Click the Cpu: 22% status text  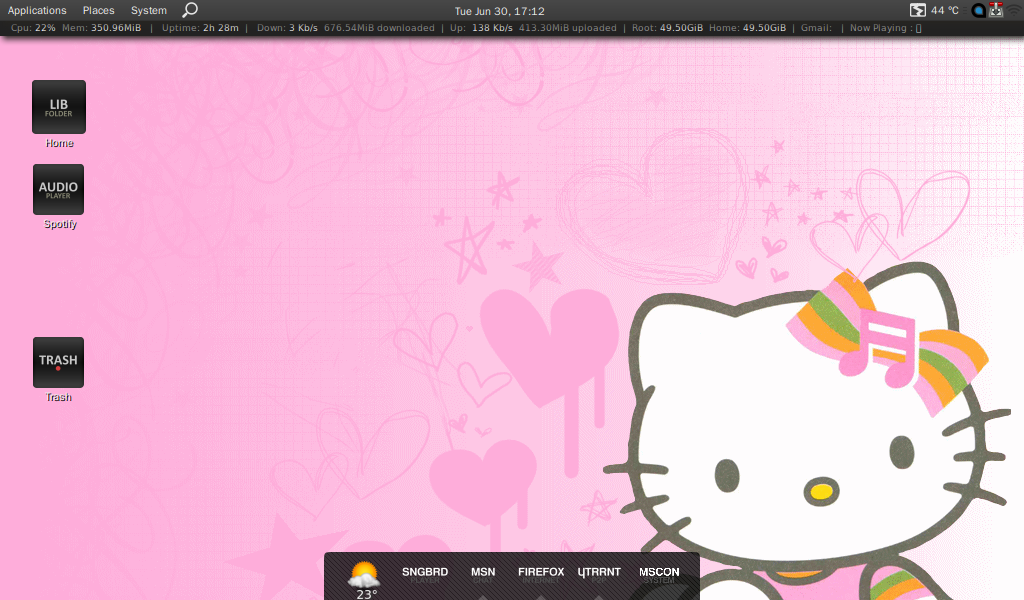[x=33, y=28]
